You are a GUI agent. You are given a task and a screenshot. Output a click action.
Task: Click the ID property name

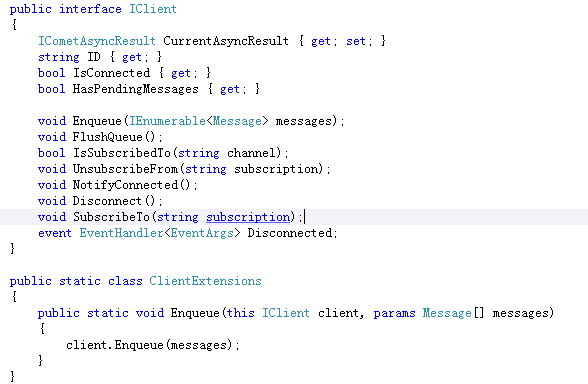(94, 57)
